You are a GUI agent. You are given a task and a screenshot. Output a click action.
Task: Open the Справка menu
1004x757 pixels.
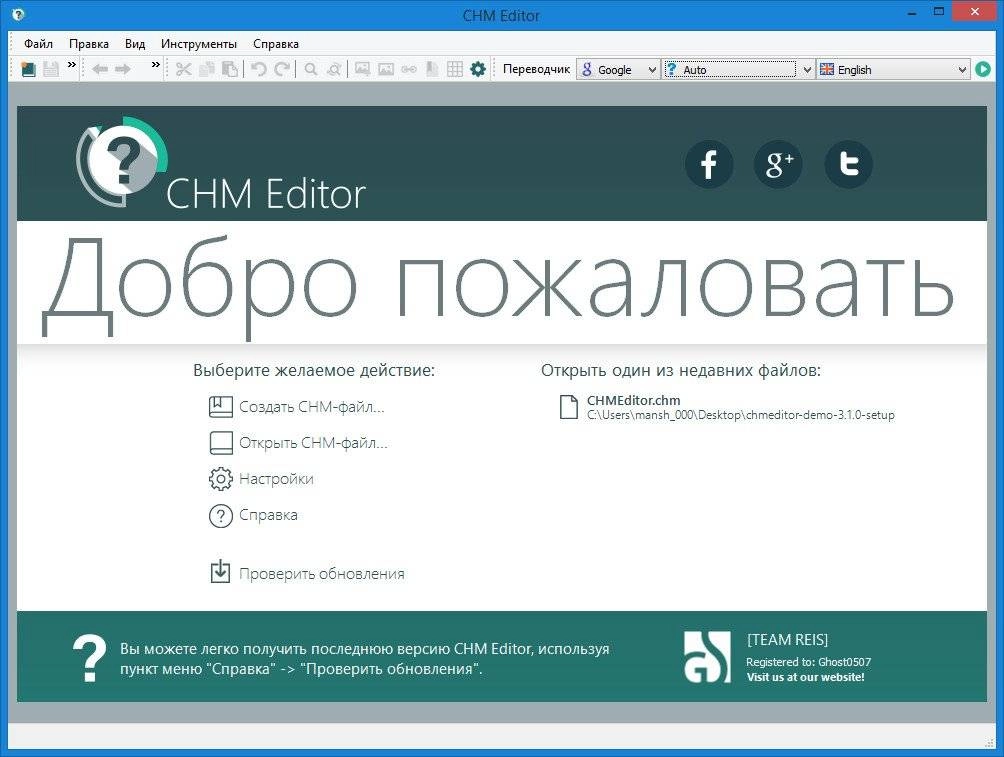click(276, 44)
